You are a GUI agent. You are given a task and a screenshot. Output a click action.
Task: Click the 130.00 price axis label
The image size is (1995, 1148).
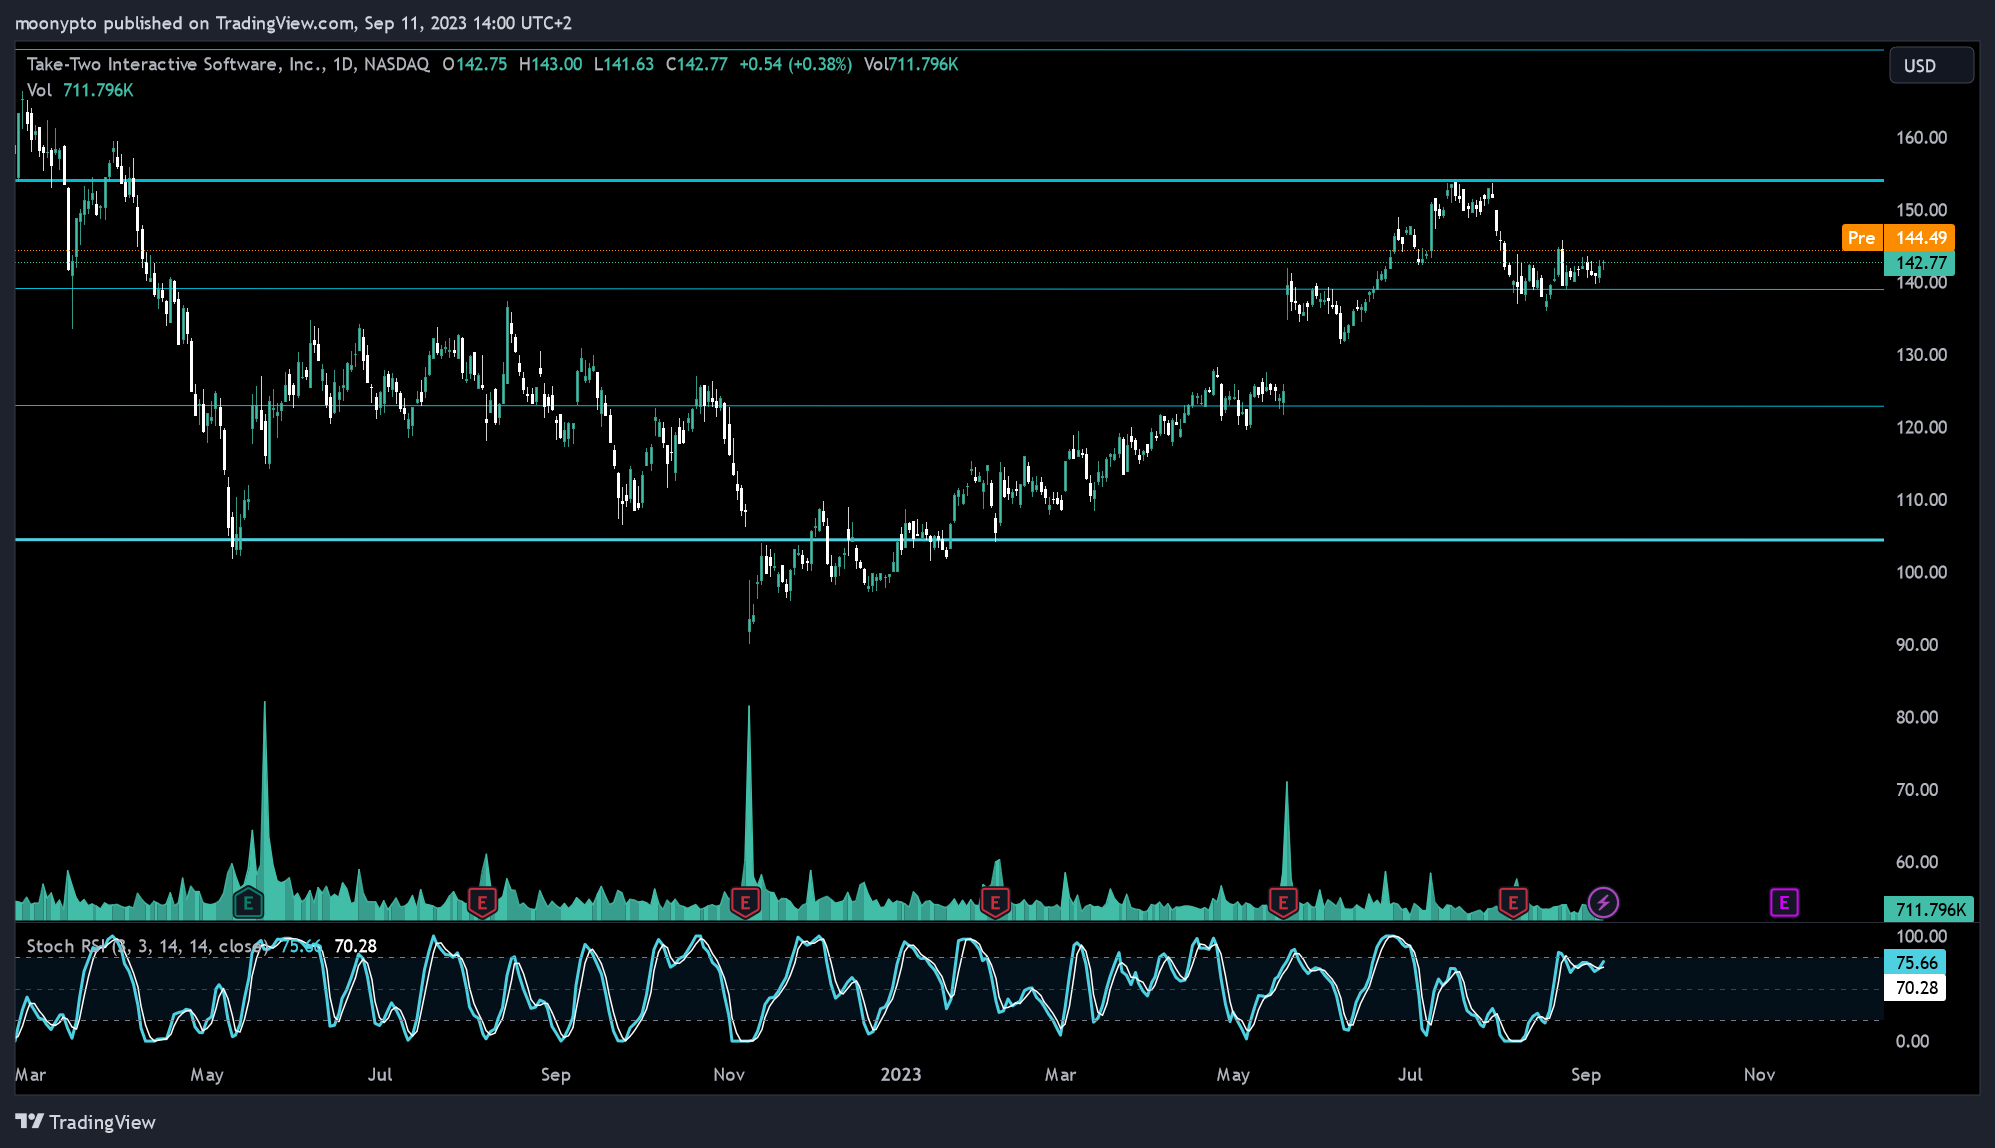pos(1921,355)
